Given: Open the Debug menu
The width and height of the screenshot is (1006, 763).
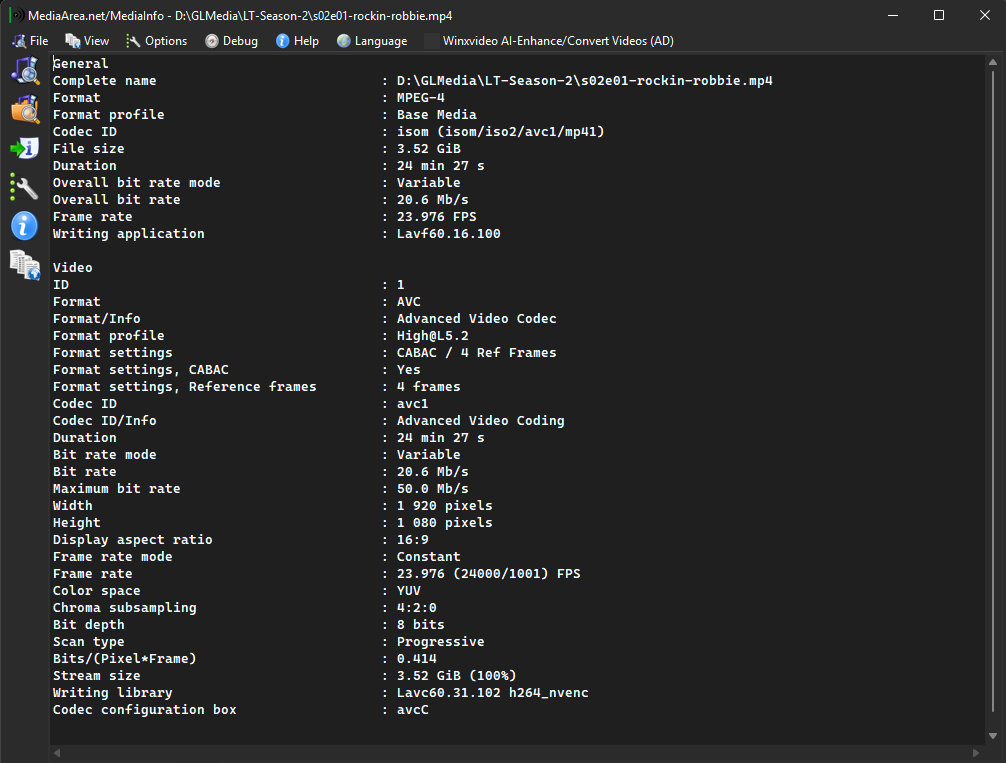Looking at the screenshot, I should [232, 41].
